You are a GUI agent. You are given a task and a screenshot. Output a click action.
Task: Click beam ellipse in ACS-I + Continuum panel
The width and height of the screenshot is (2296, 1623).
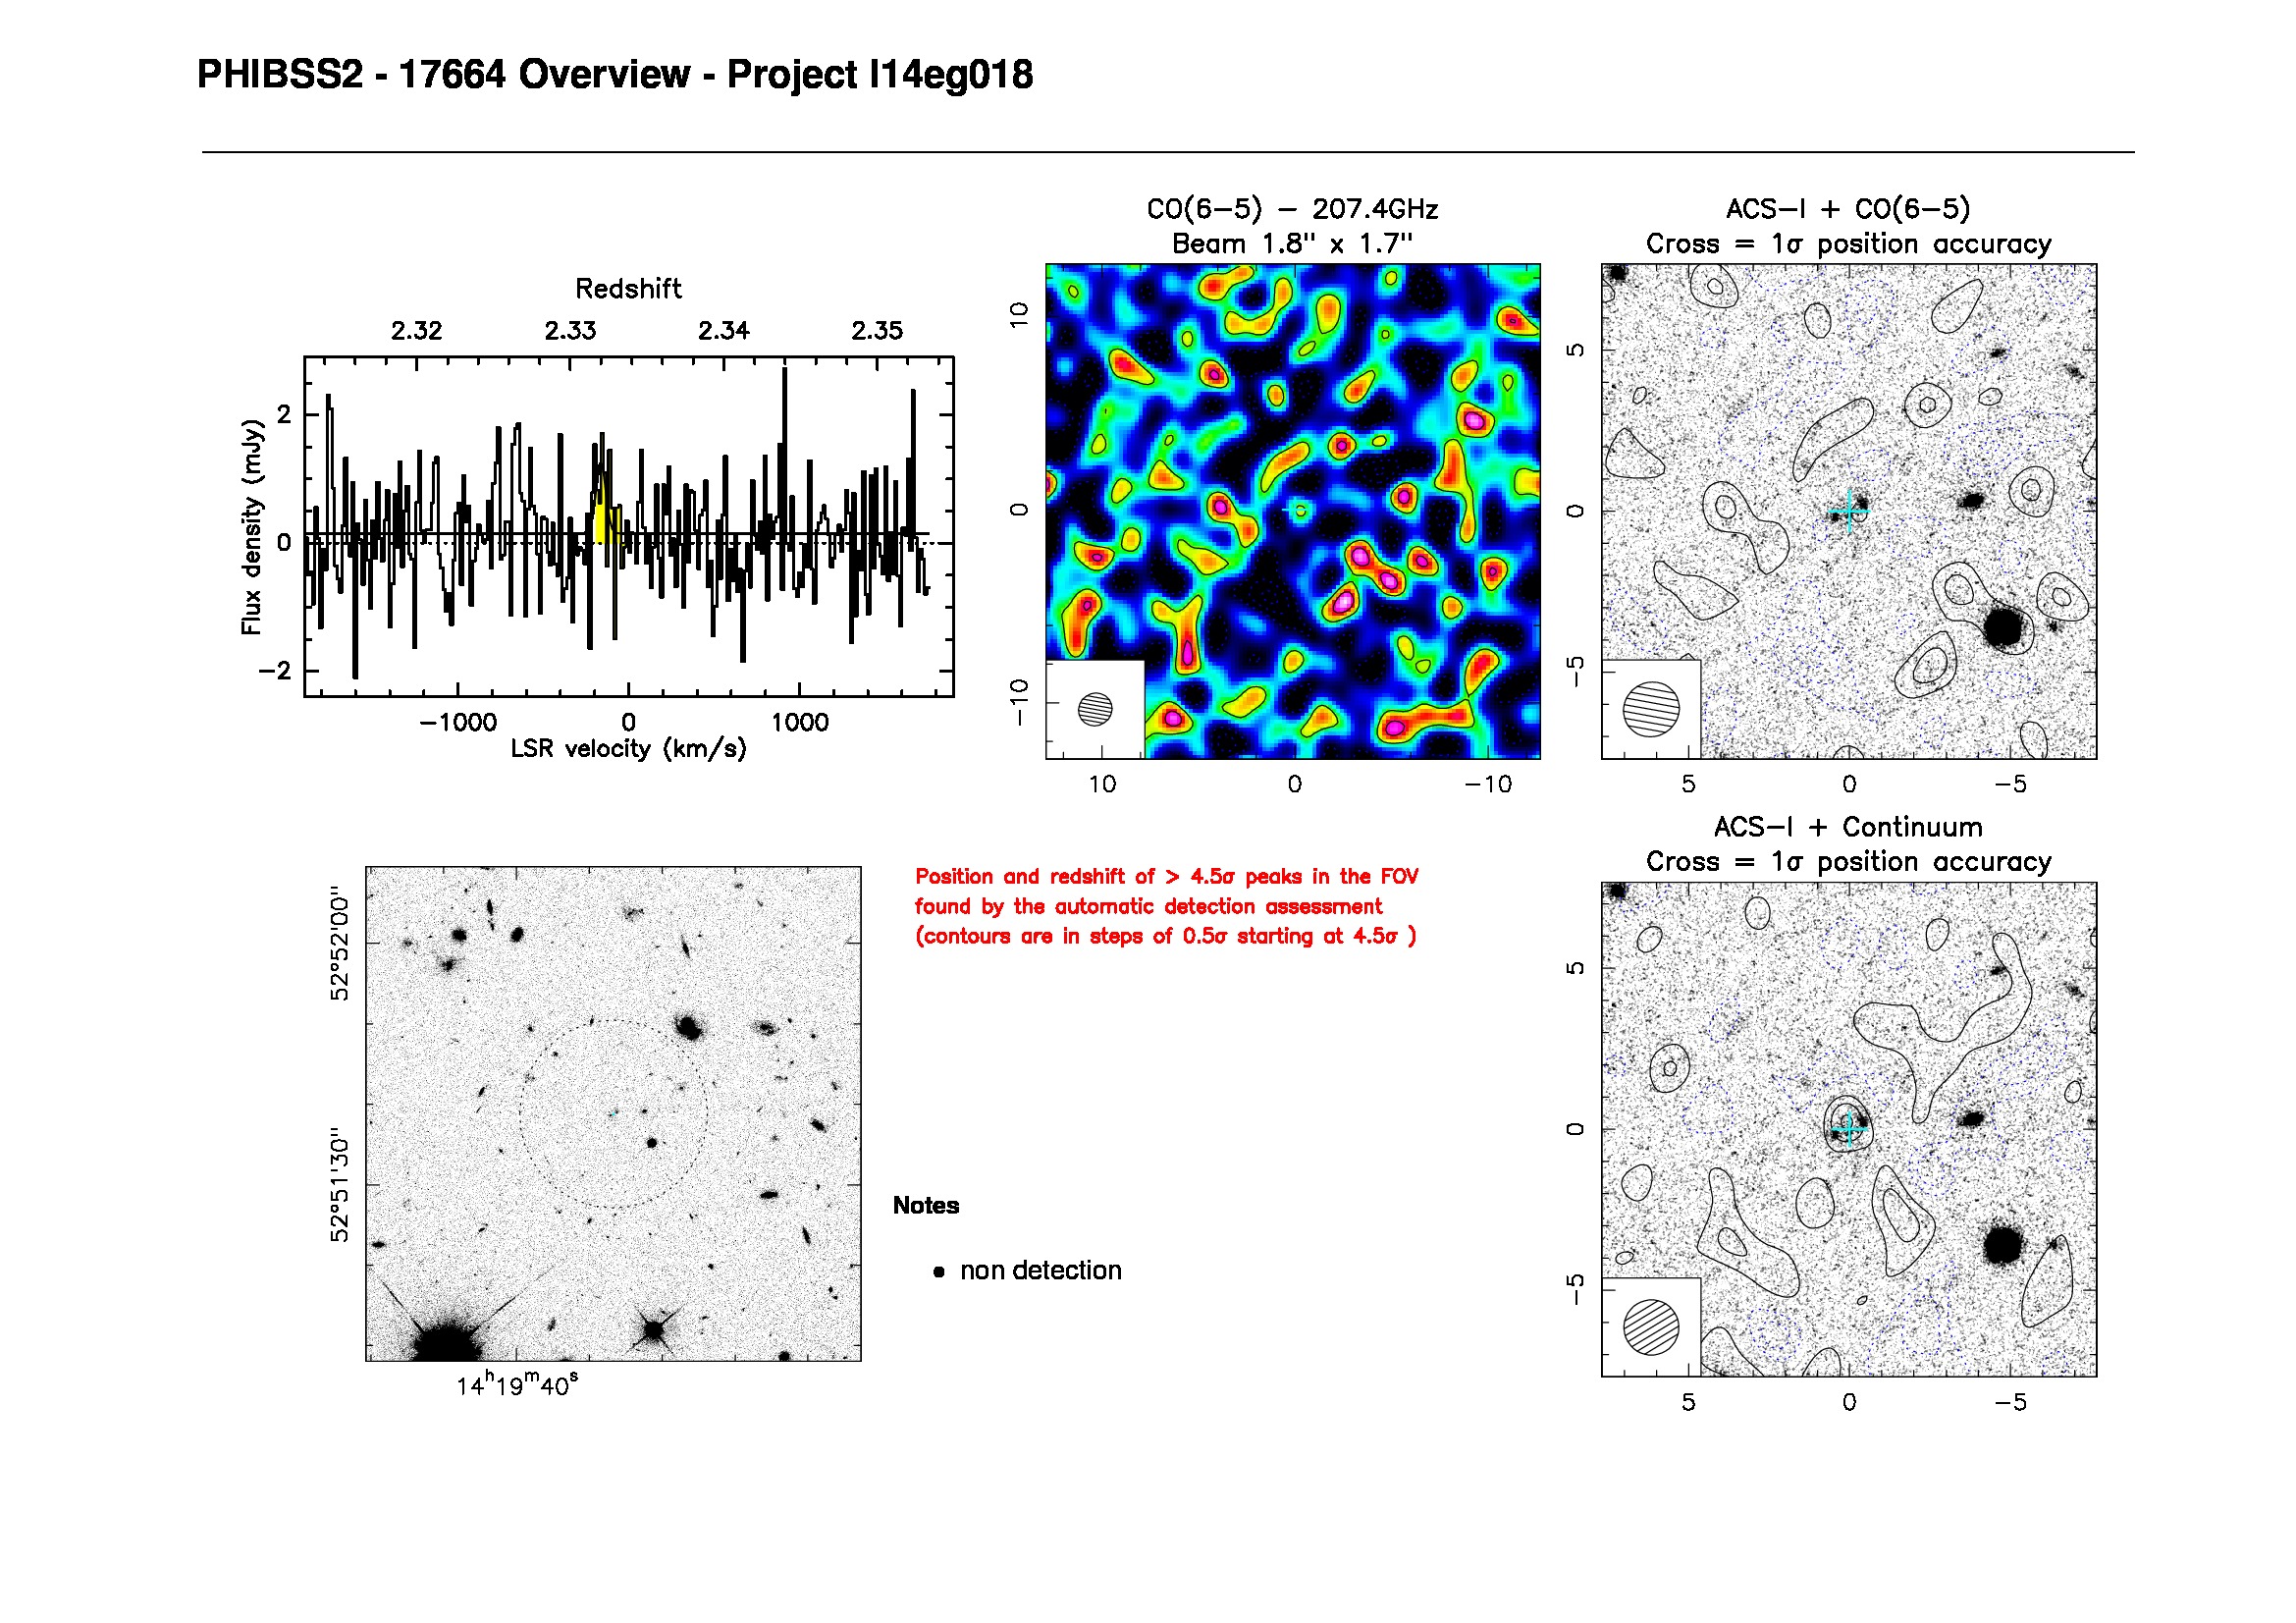coord(1651,1327)
